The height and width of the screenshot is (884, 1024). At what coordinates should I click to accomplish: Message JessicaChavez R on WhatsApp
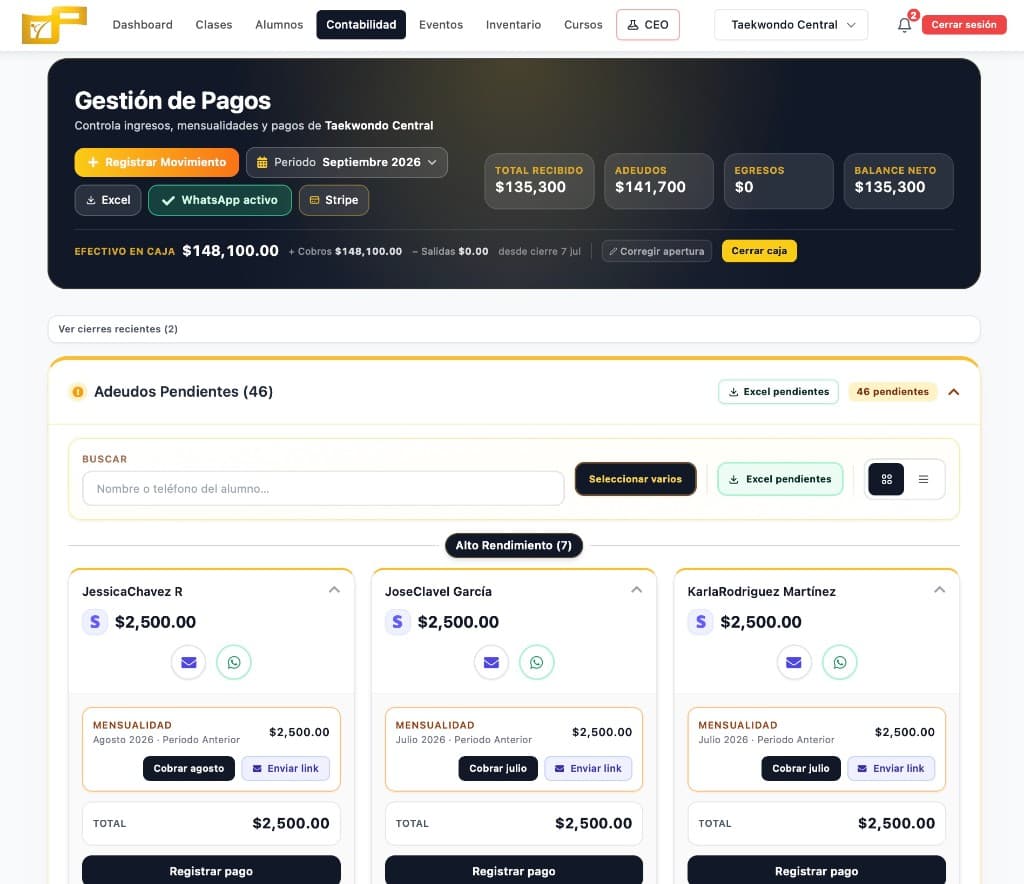tap(234, 662)
